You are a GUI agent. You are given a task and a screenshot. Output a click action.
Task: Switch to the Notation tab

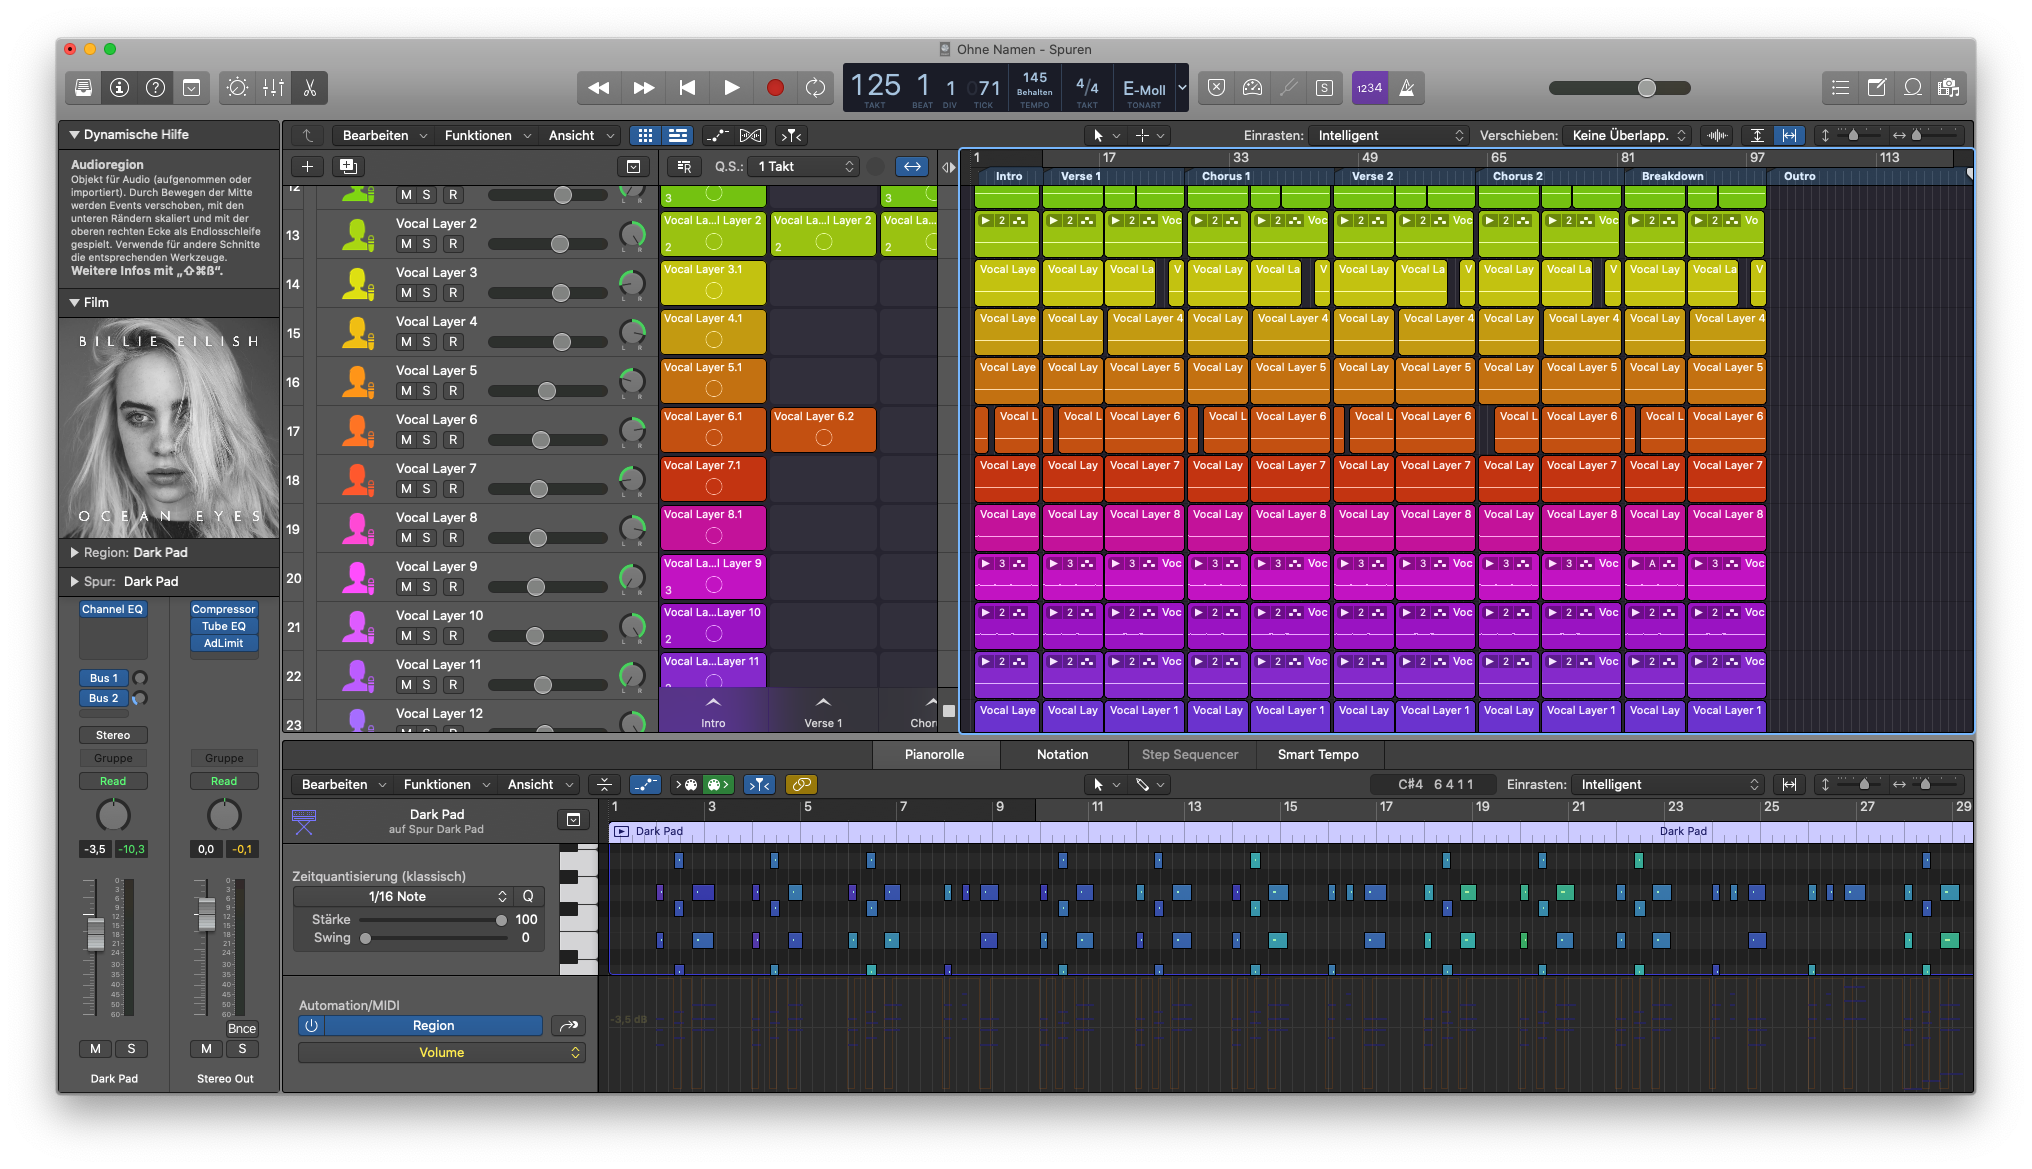(x=1062, y=754)
